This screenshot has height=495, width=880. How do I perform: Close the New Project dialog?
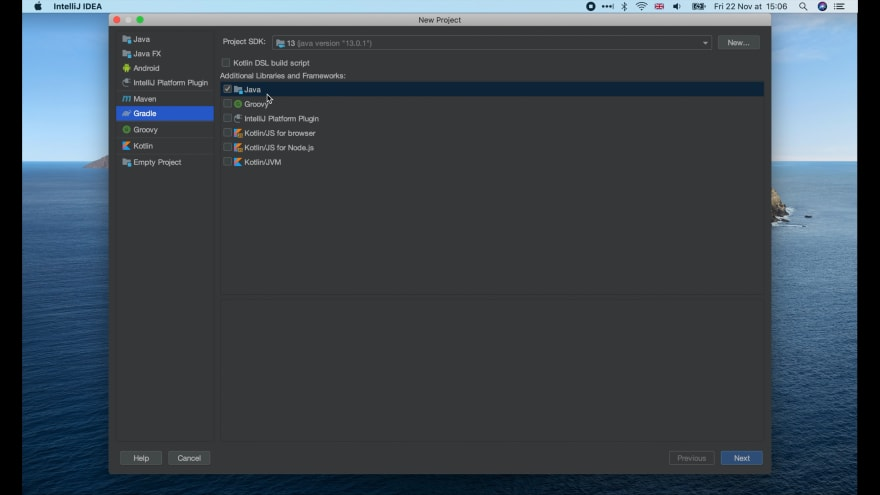pyautogui.click(x=117, y=20)
